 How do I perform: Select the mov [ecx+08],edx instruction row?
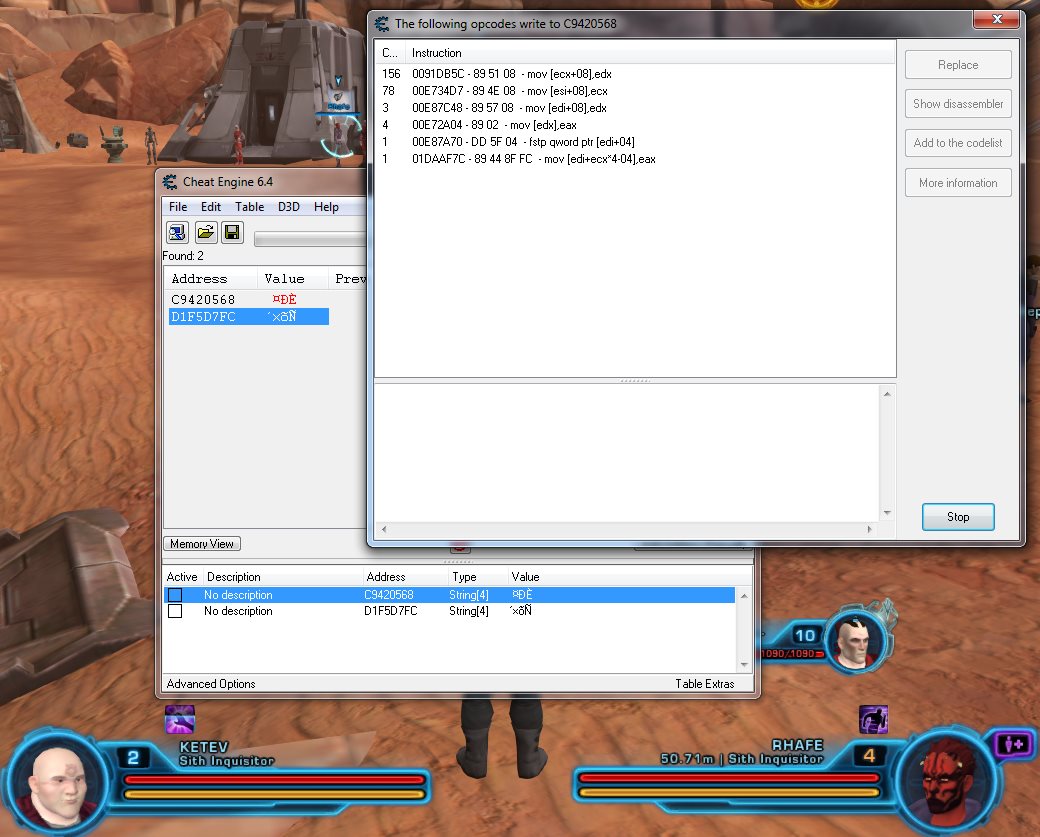[x=508, y=73]
